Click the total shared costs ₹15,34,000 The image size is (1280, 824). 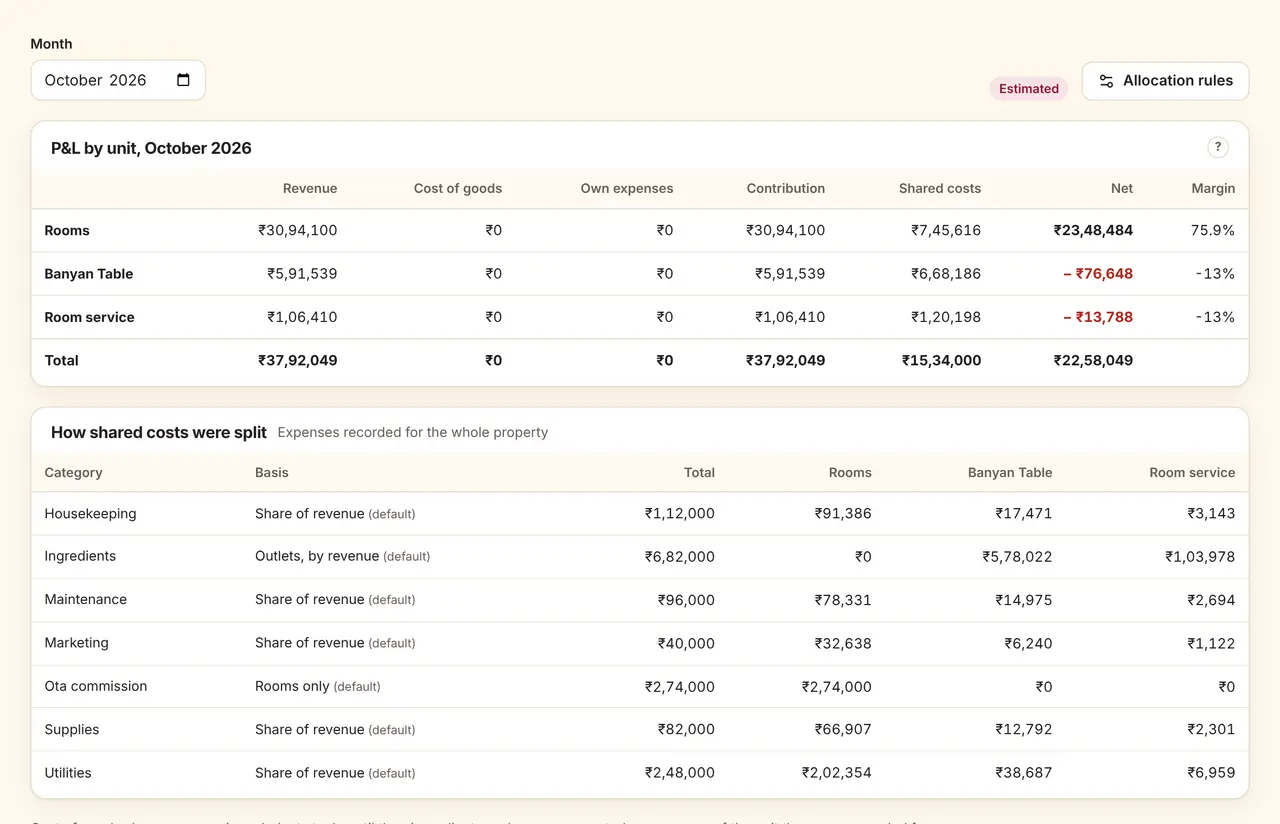pyautogui.click(x=941, y=360)
